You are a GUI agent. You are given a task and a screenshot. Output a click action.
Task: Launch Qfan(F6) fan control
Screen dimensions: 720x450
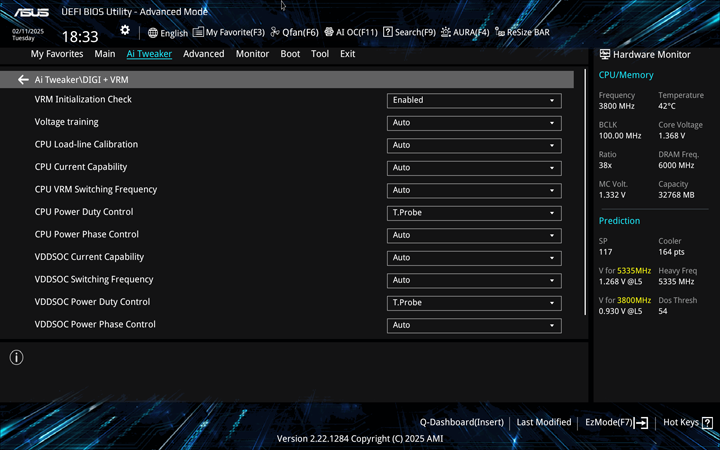pos(294,32)
